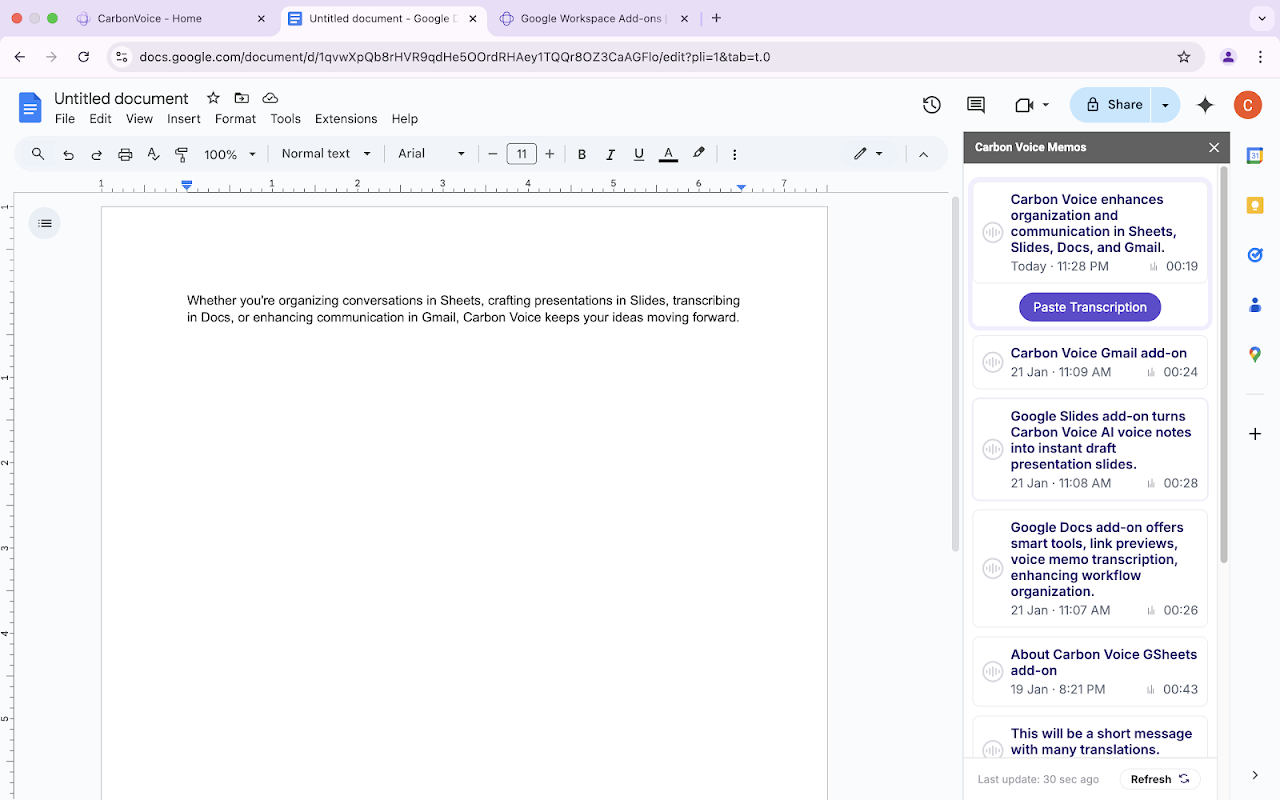Switch to the CarbonVoice - Home tab
1280x800 pixels.
tap(171, 18)
